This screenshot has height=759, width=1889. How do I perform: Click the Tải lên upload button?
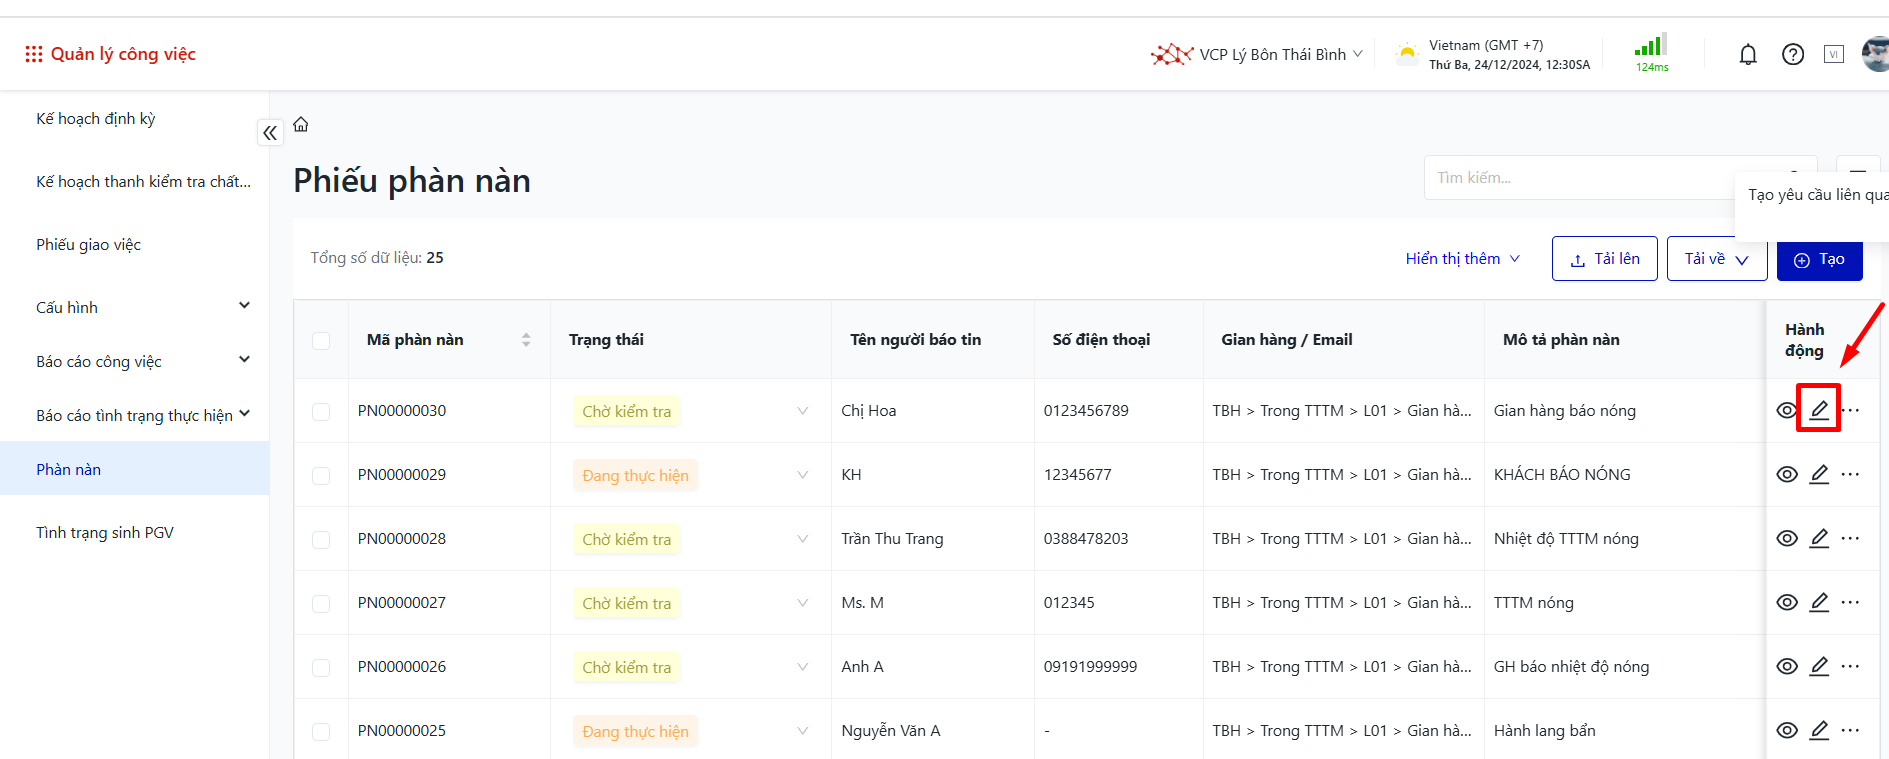click(x=1604, y=259)
